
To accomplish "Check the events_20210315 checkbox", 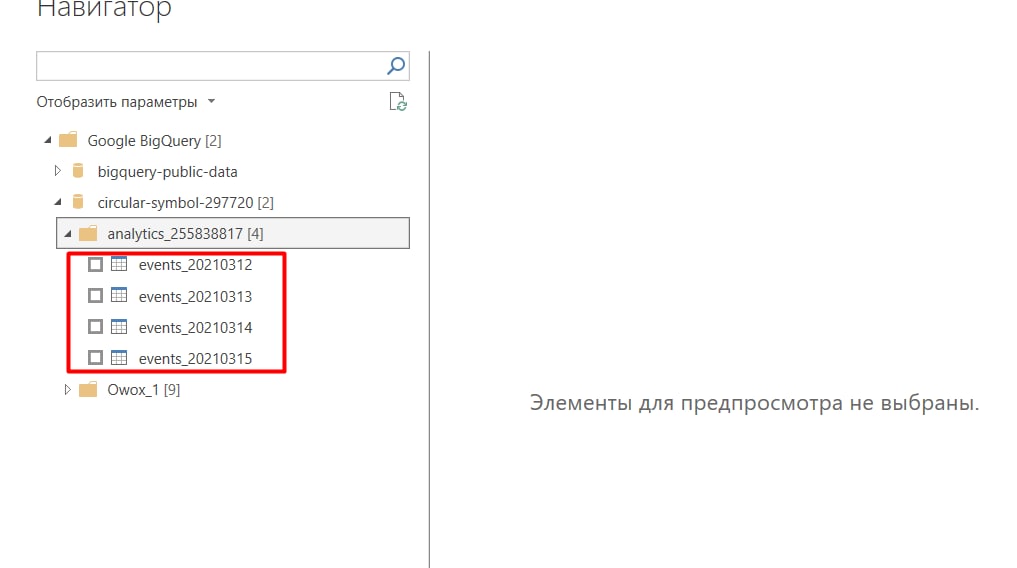I will 95,358.
